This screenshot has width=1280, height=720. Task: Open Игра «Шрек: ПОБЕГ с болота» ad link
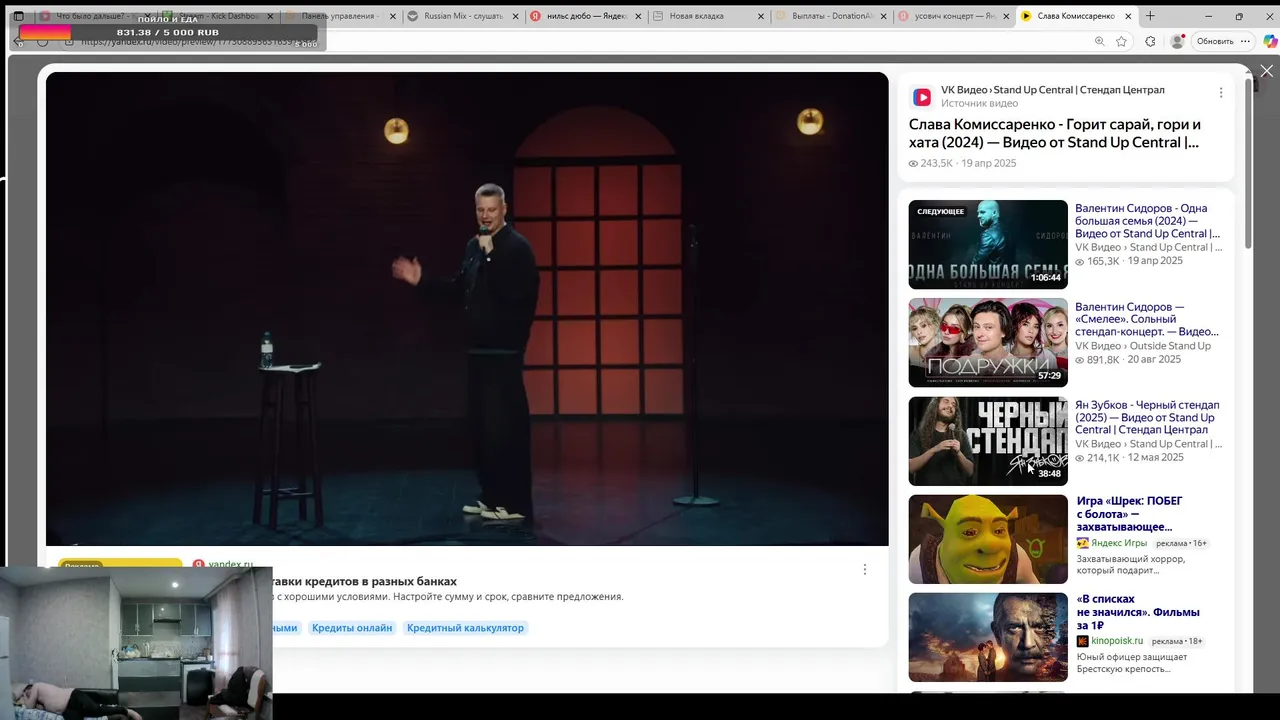tap(1130, 514)
